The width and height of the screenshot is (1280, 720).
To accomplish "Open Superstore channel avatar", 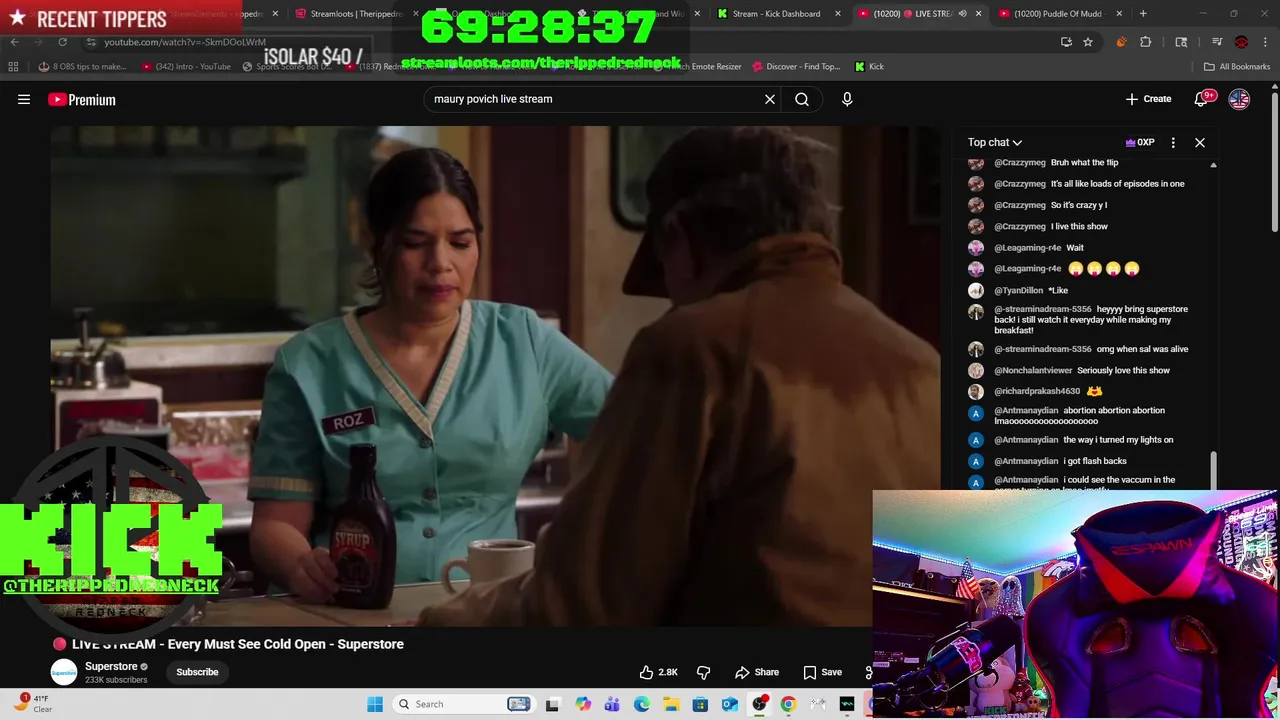I will coord(64,672).
